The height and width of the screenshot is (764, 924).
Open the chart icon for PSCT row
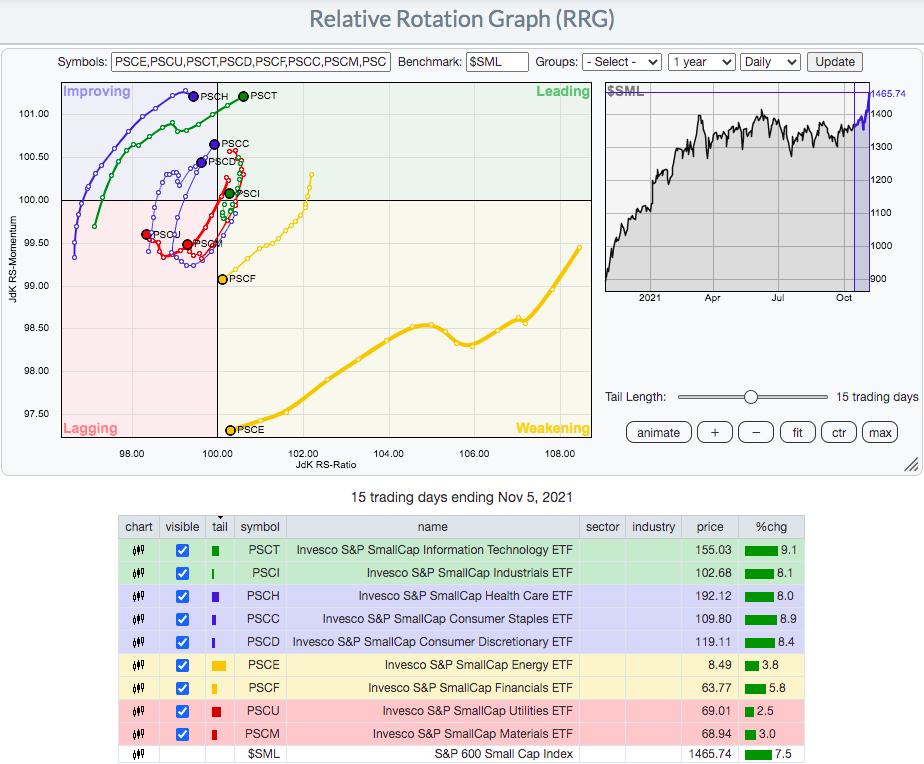click(x=139, y=550)
